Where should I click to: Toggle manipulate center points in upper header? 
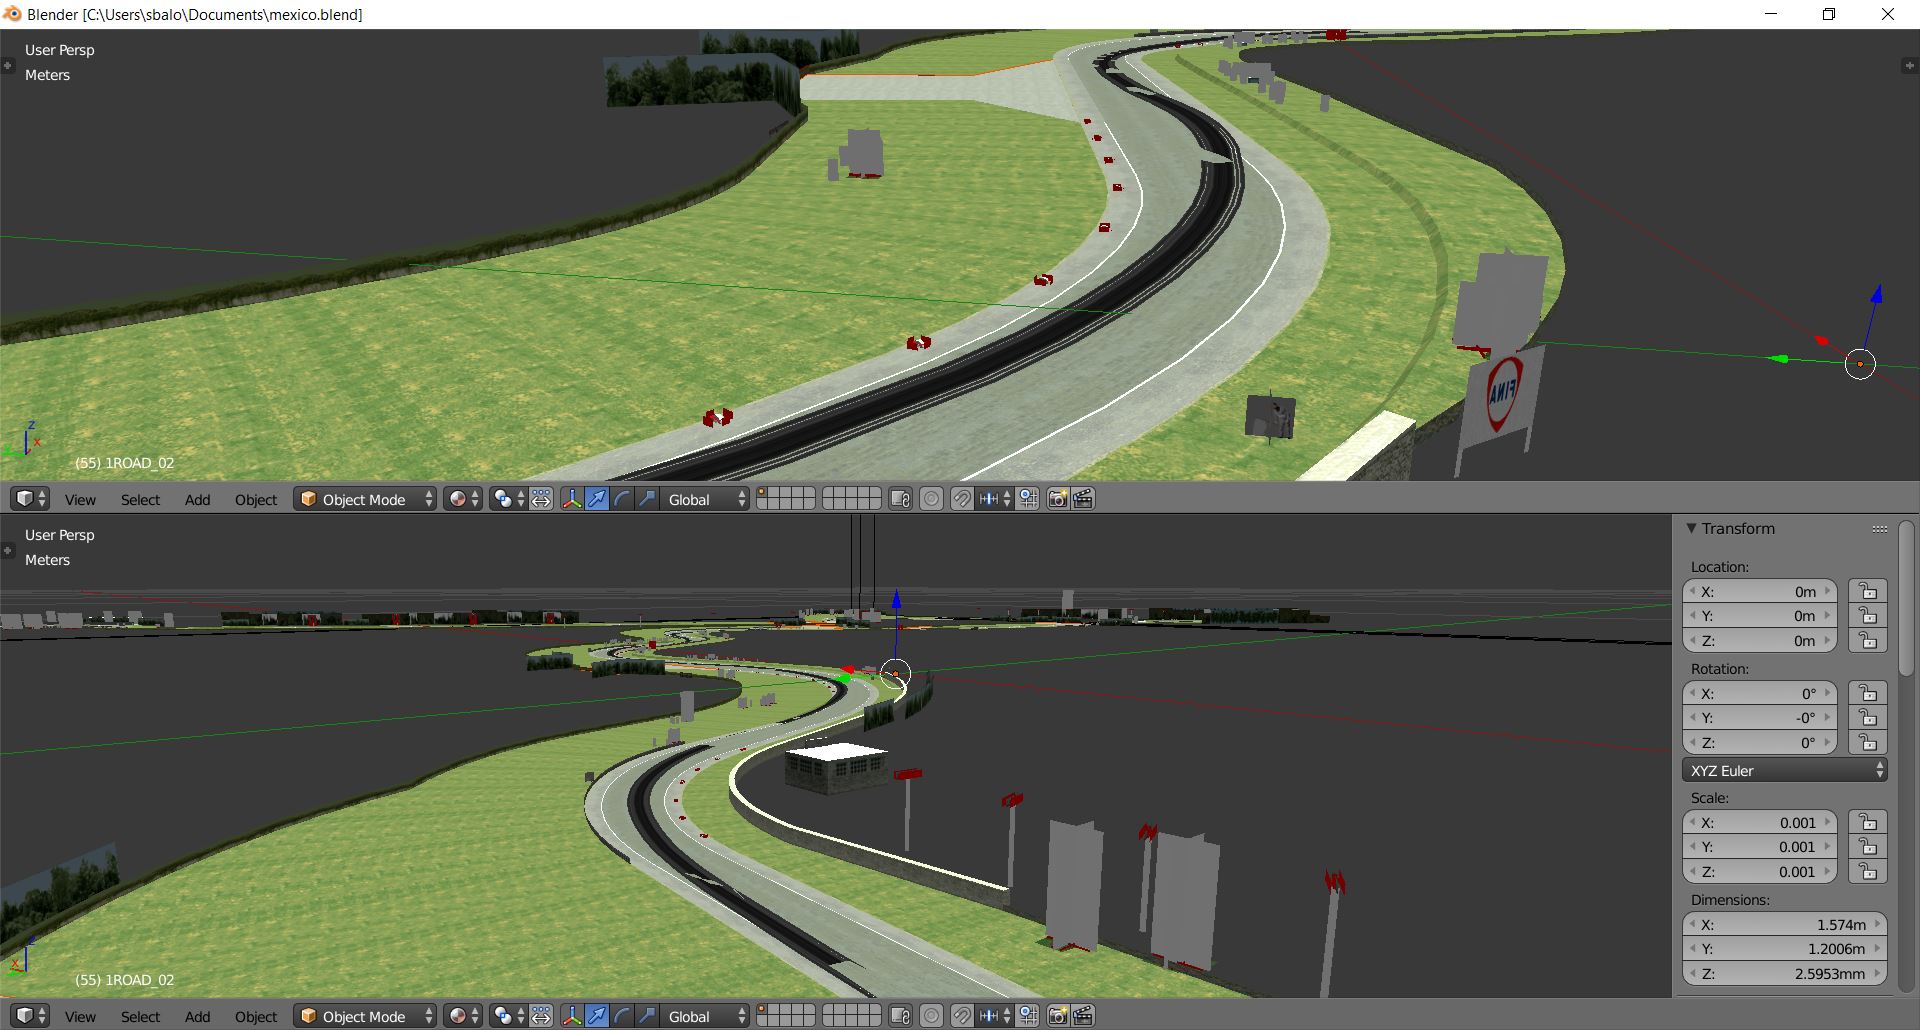click(x=541, y=499)
